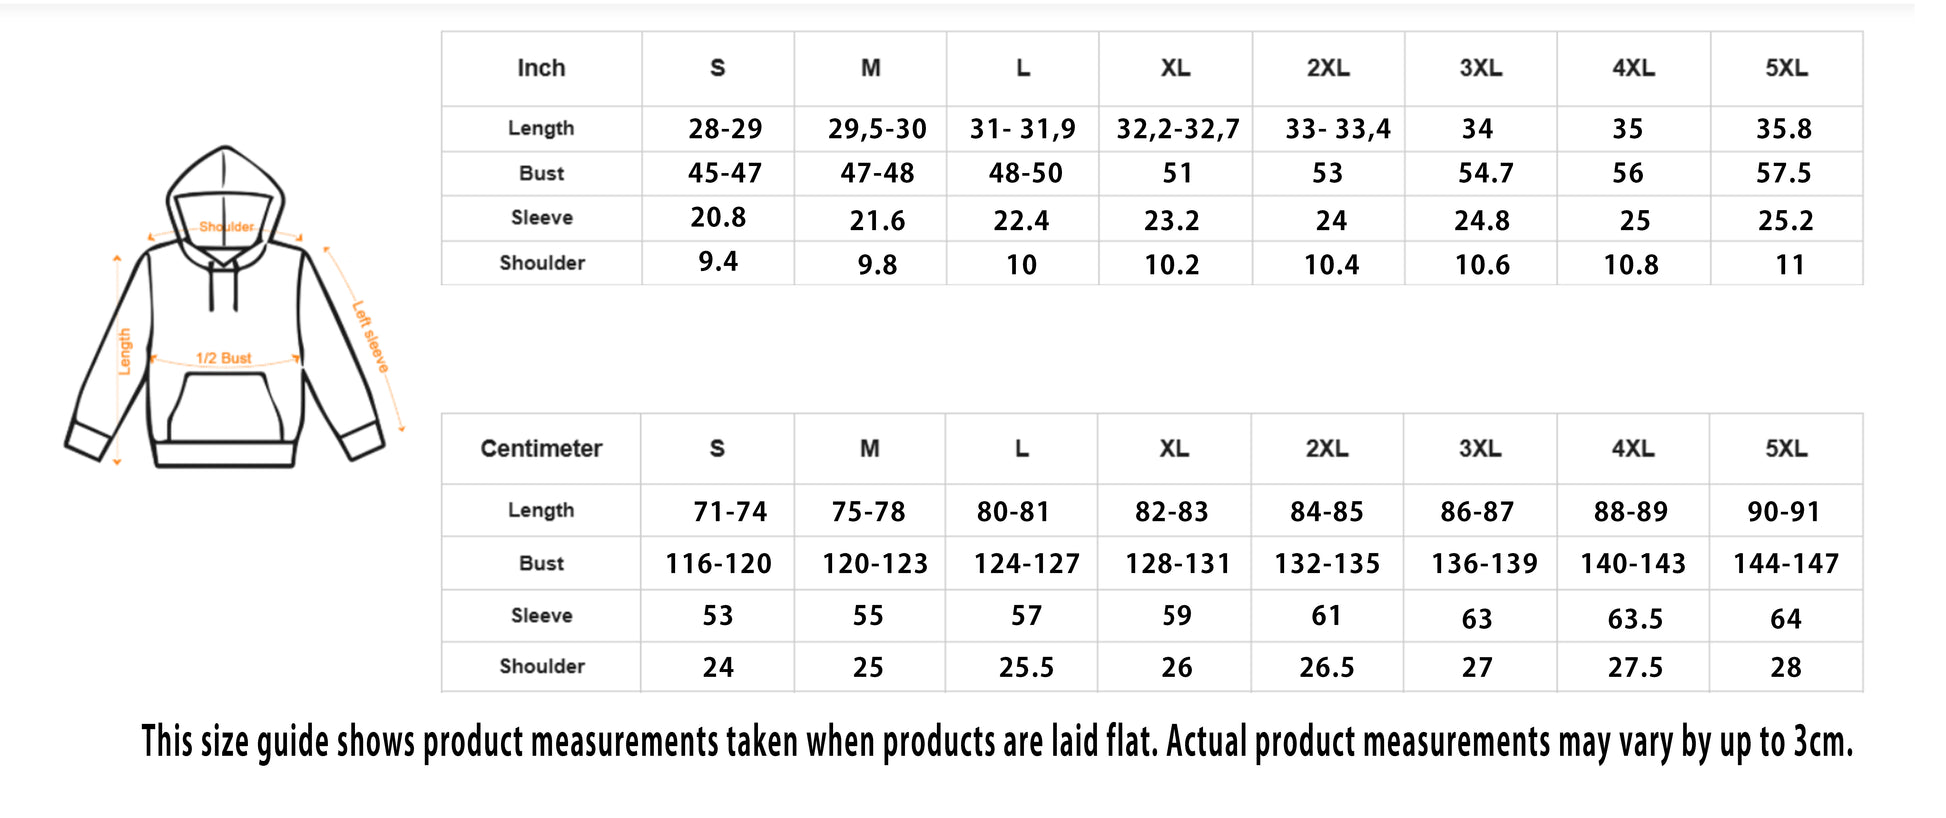Click the 90-91 length value
The image size is (1946, 818).
1784,512
